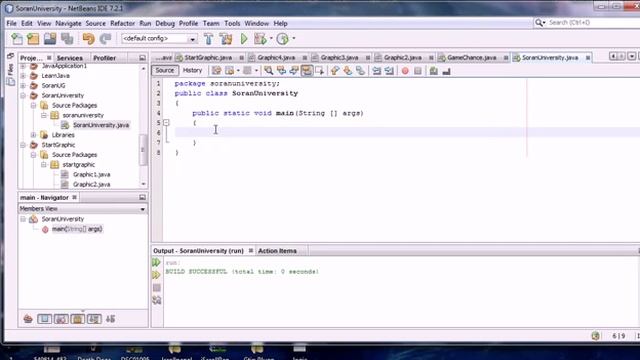Toggle Rectangular Selection icon in editor toolbar
The image size is (640, 360).
click(320, 71)
